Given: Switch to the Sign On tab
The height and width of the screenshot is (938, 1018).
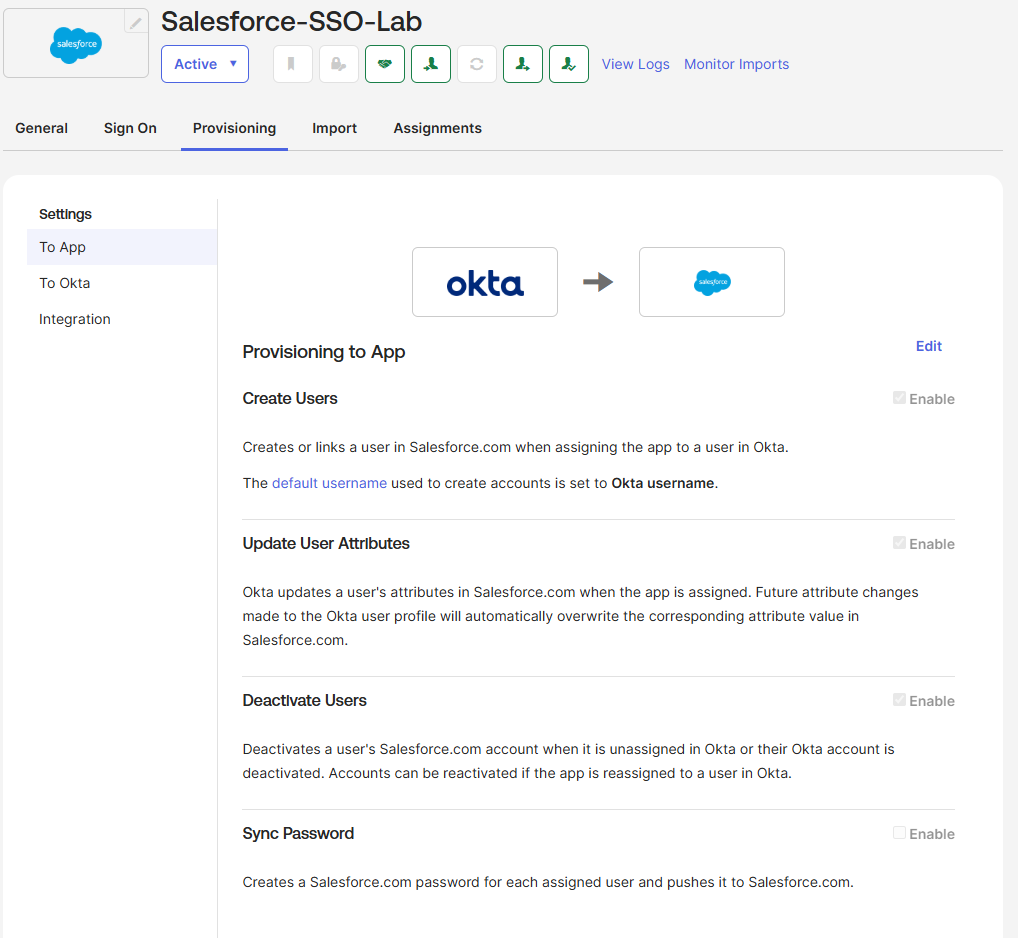Looking at the screenshot, I should (129, 128).
